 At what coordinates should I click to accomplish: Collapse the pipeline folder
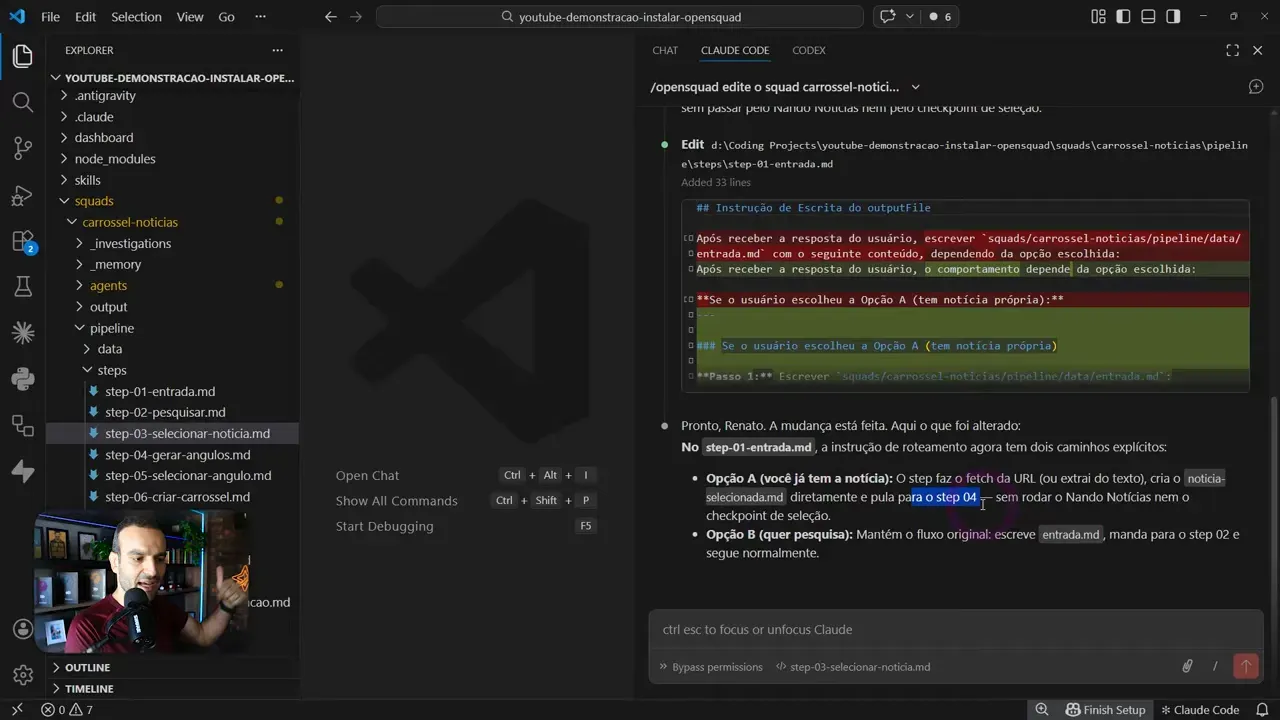coord(111,328)
